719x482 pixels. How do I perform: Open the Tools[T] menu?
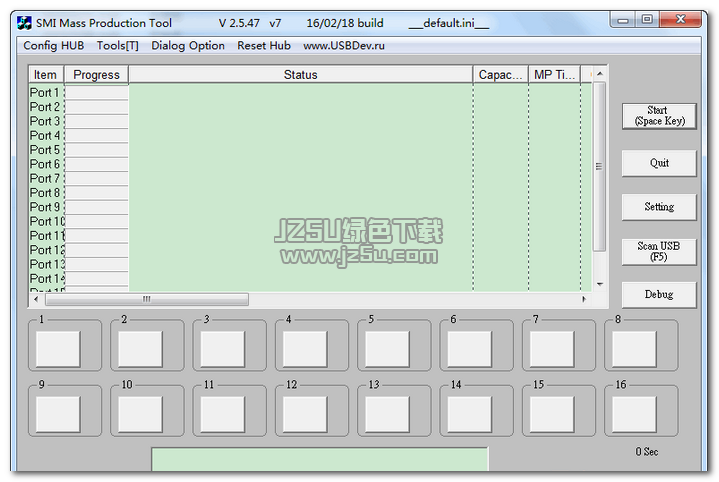tap(117, 46)
